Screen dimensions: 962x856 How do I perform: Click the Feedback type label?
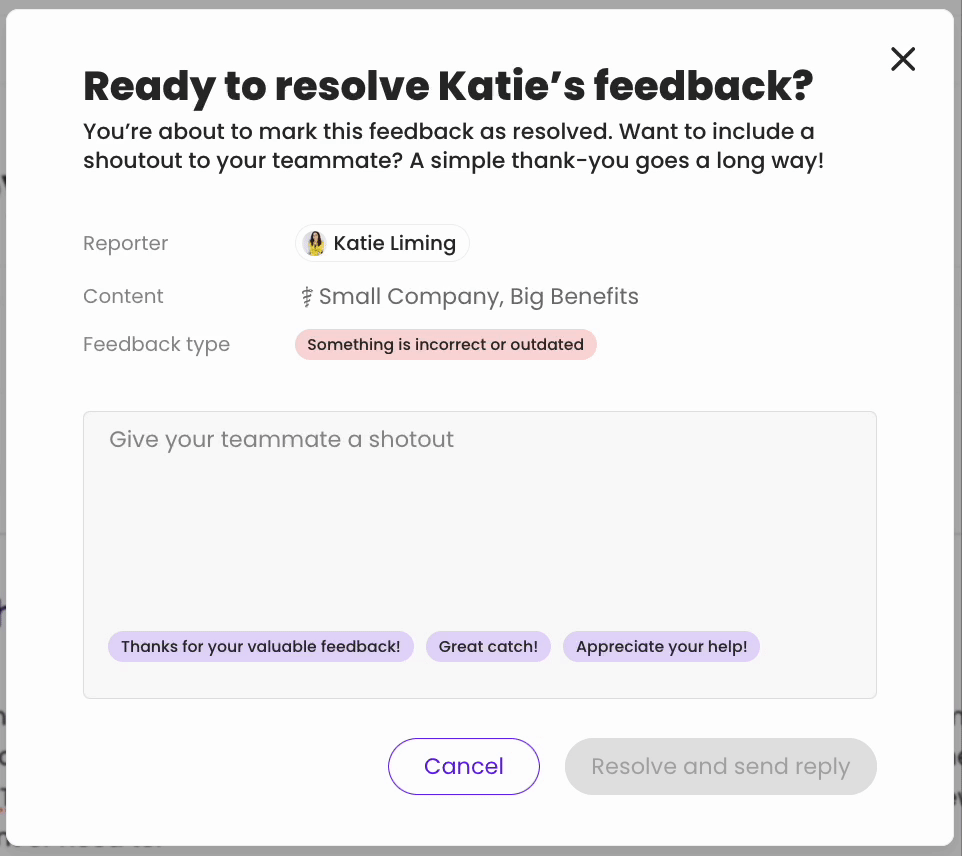point(156,345)
